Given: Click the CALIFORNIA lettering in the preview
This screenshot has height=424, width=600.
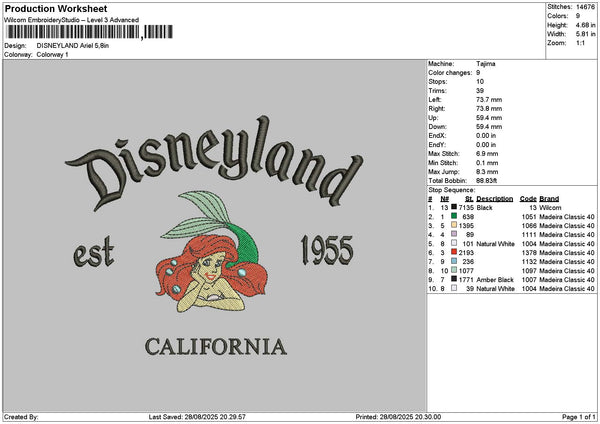Looking at the screenshot, I should click(x=216, y=347).
